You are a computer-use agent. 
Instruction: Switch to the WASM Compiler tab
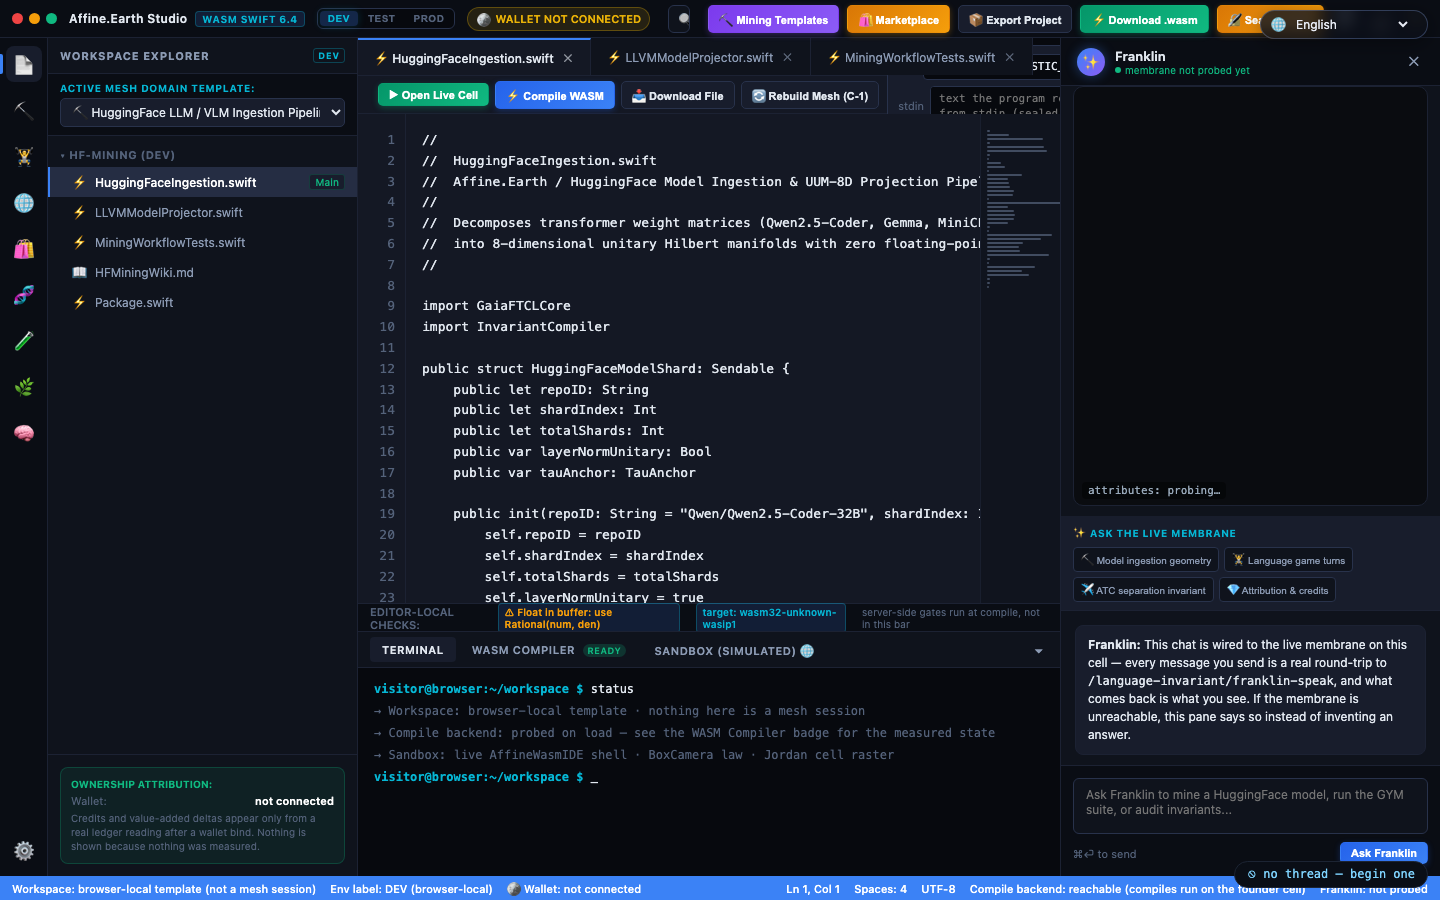pyautogui.click(x=548, y=650)
